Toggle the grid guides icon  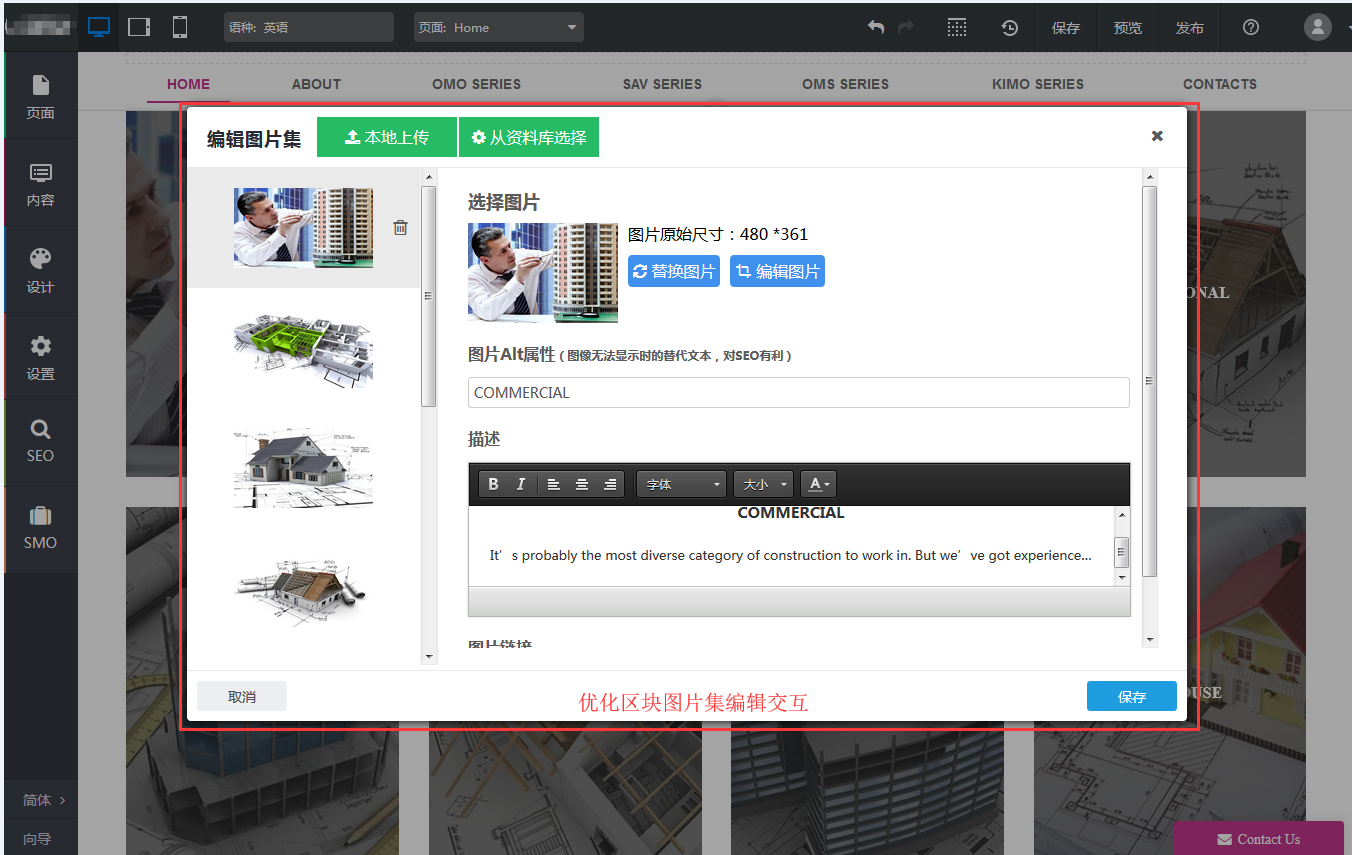click(x=957, y=27)
